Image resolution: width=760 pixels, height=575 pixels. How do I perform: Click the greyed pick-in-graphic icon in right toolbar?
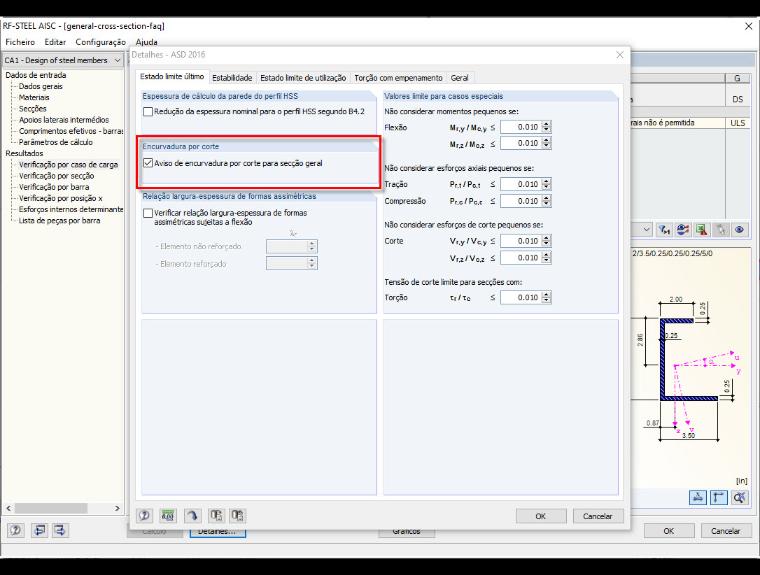721,230
